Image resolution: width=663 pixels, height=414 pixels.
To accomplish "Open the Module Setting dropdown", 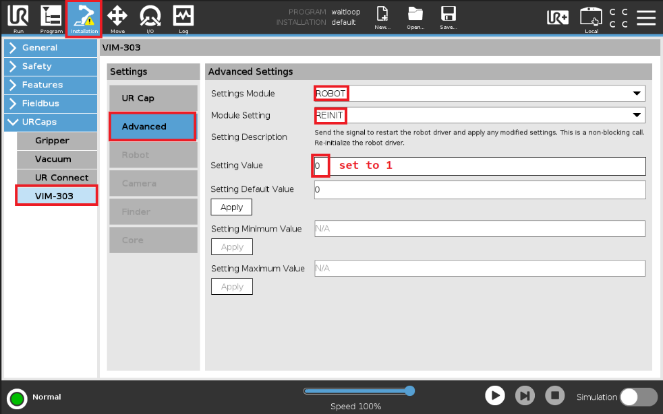I will coord(479,115).
